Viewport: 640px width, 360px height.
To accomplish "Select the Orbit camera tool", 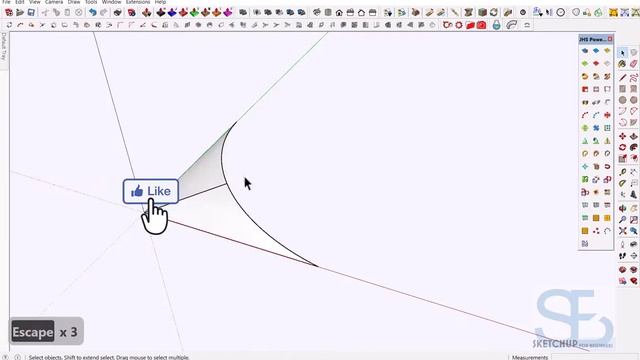I will 622,209.
